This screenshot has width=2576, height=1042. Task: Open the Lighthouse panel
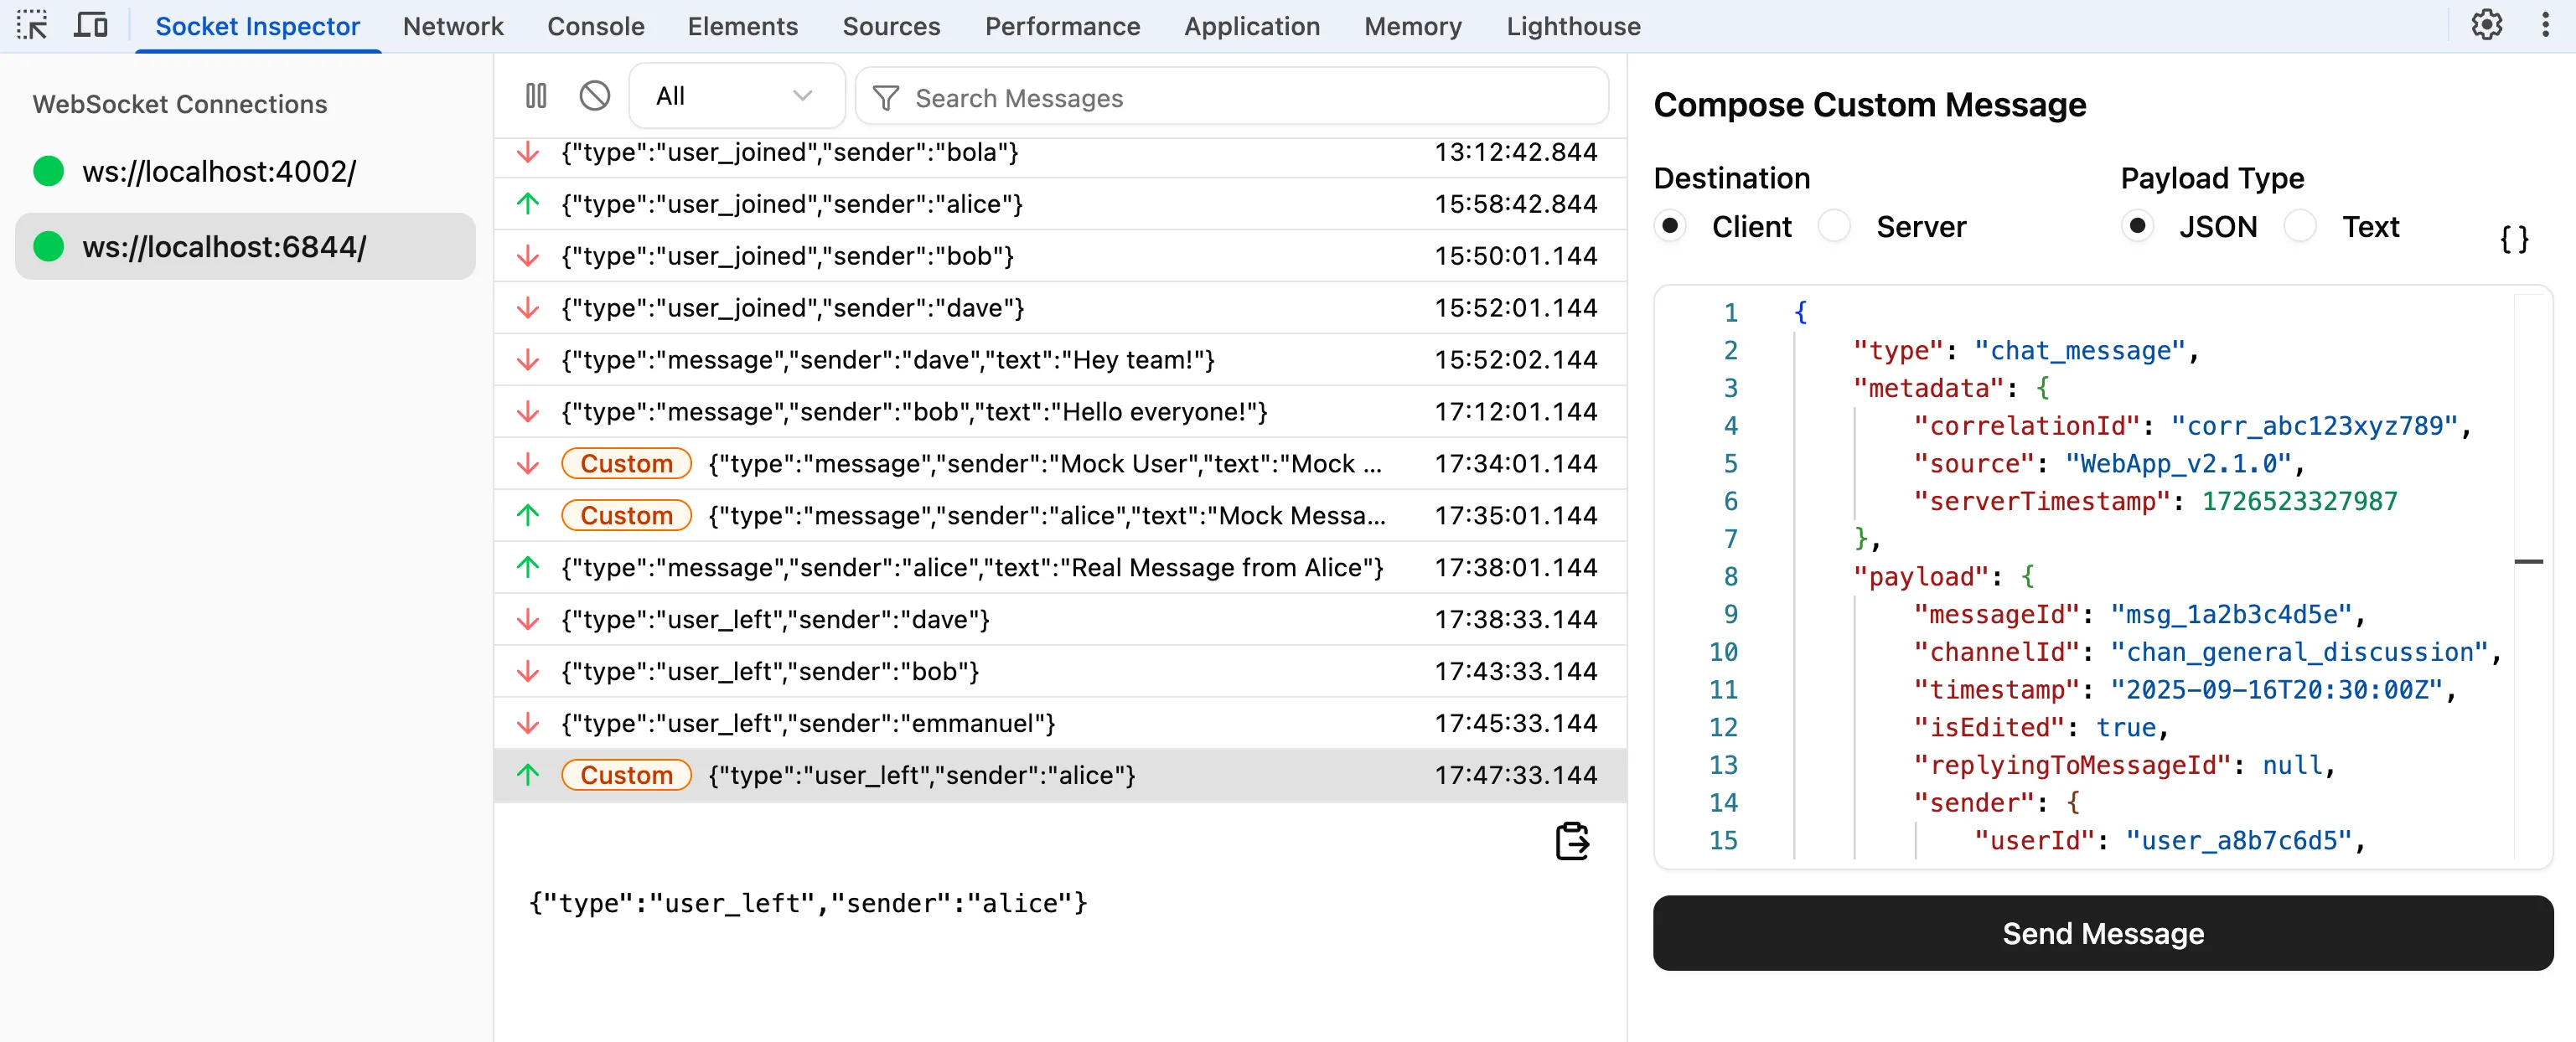coord(1572,26)
